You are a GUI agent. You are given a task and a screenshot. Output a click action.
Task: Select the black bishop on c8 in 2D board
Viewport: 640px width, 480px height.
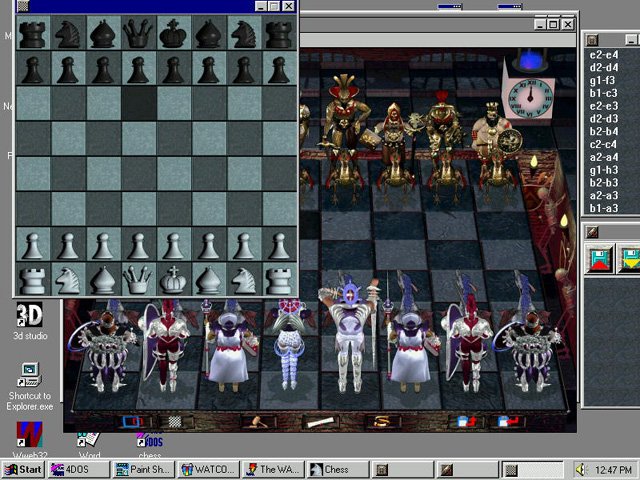coord(103,34)
